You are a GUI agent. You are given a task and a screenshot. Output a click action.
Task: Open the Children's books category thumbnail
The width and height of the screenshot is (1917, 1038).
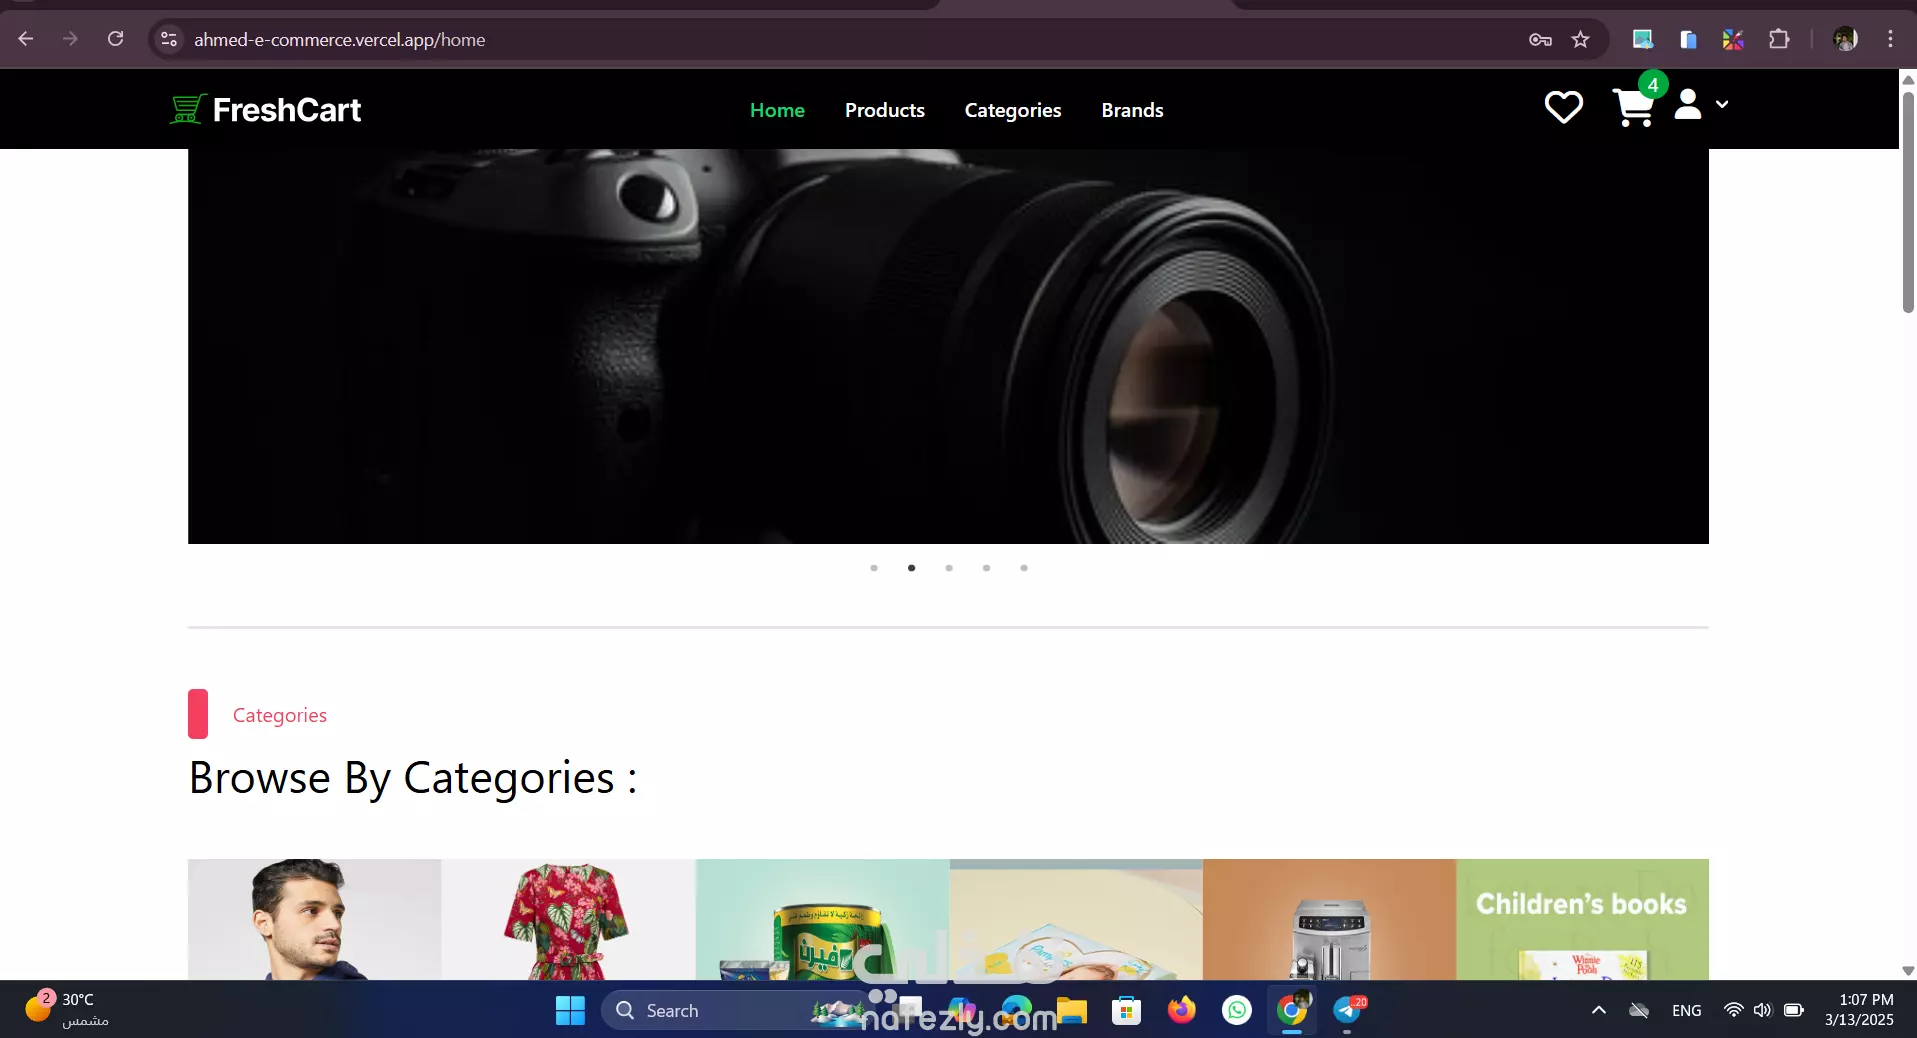(1582, 919)
